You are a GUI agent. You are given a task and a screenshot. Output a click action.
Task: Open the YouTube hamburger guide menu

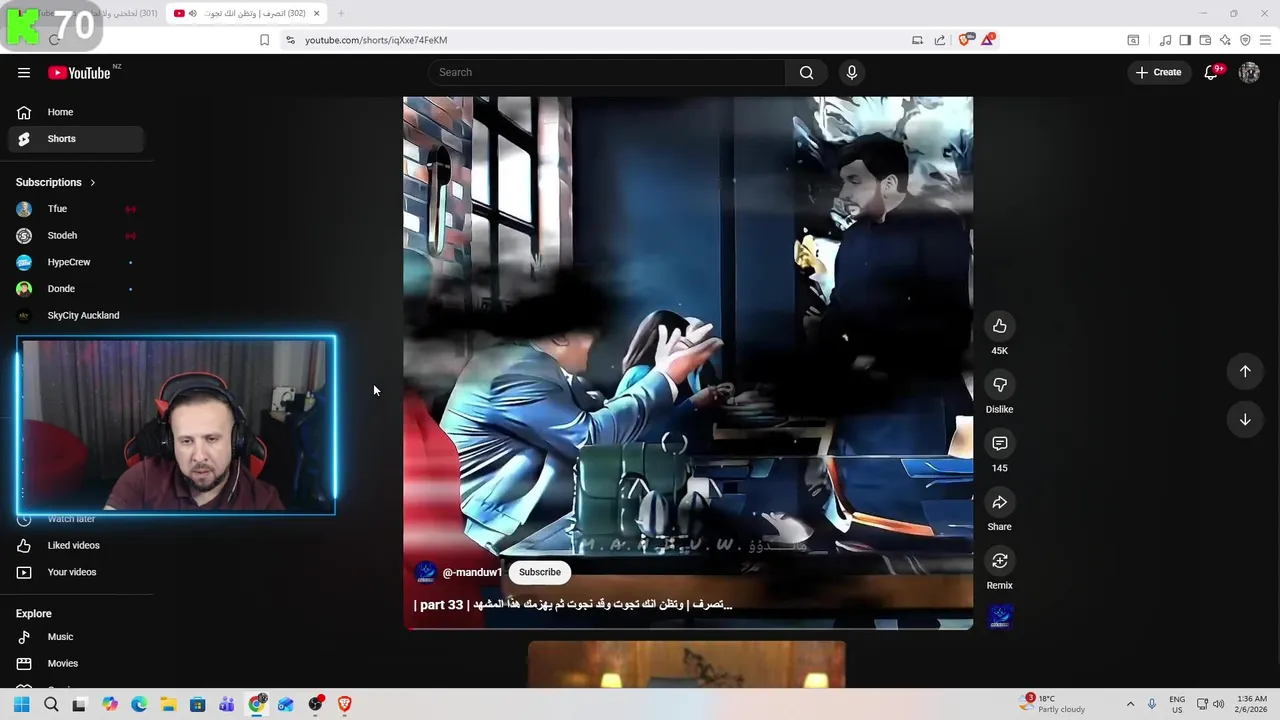(24, 72)
